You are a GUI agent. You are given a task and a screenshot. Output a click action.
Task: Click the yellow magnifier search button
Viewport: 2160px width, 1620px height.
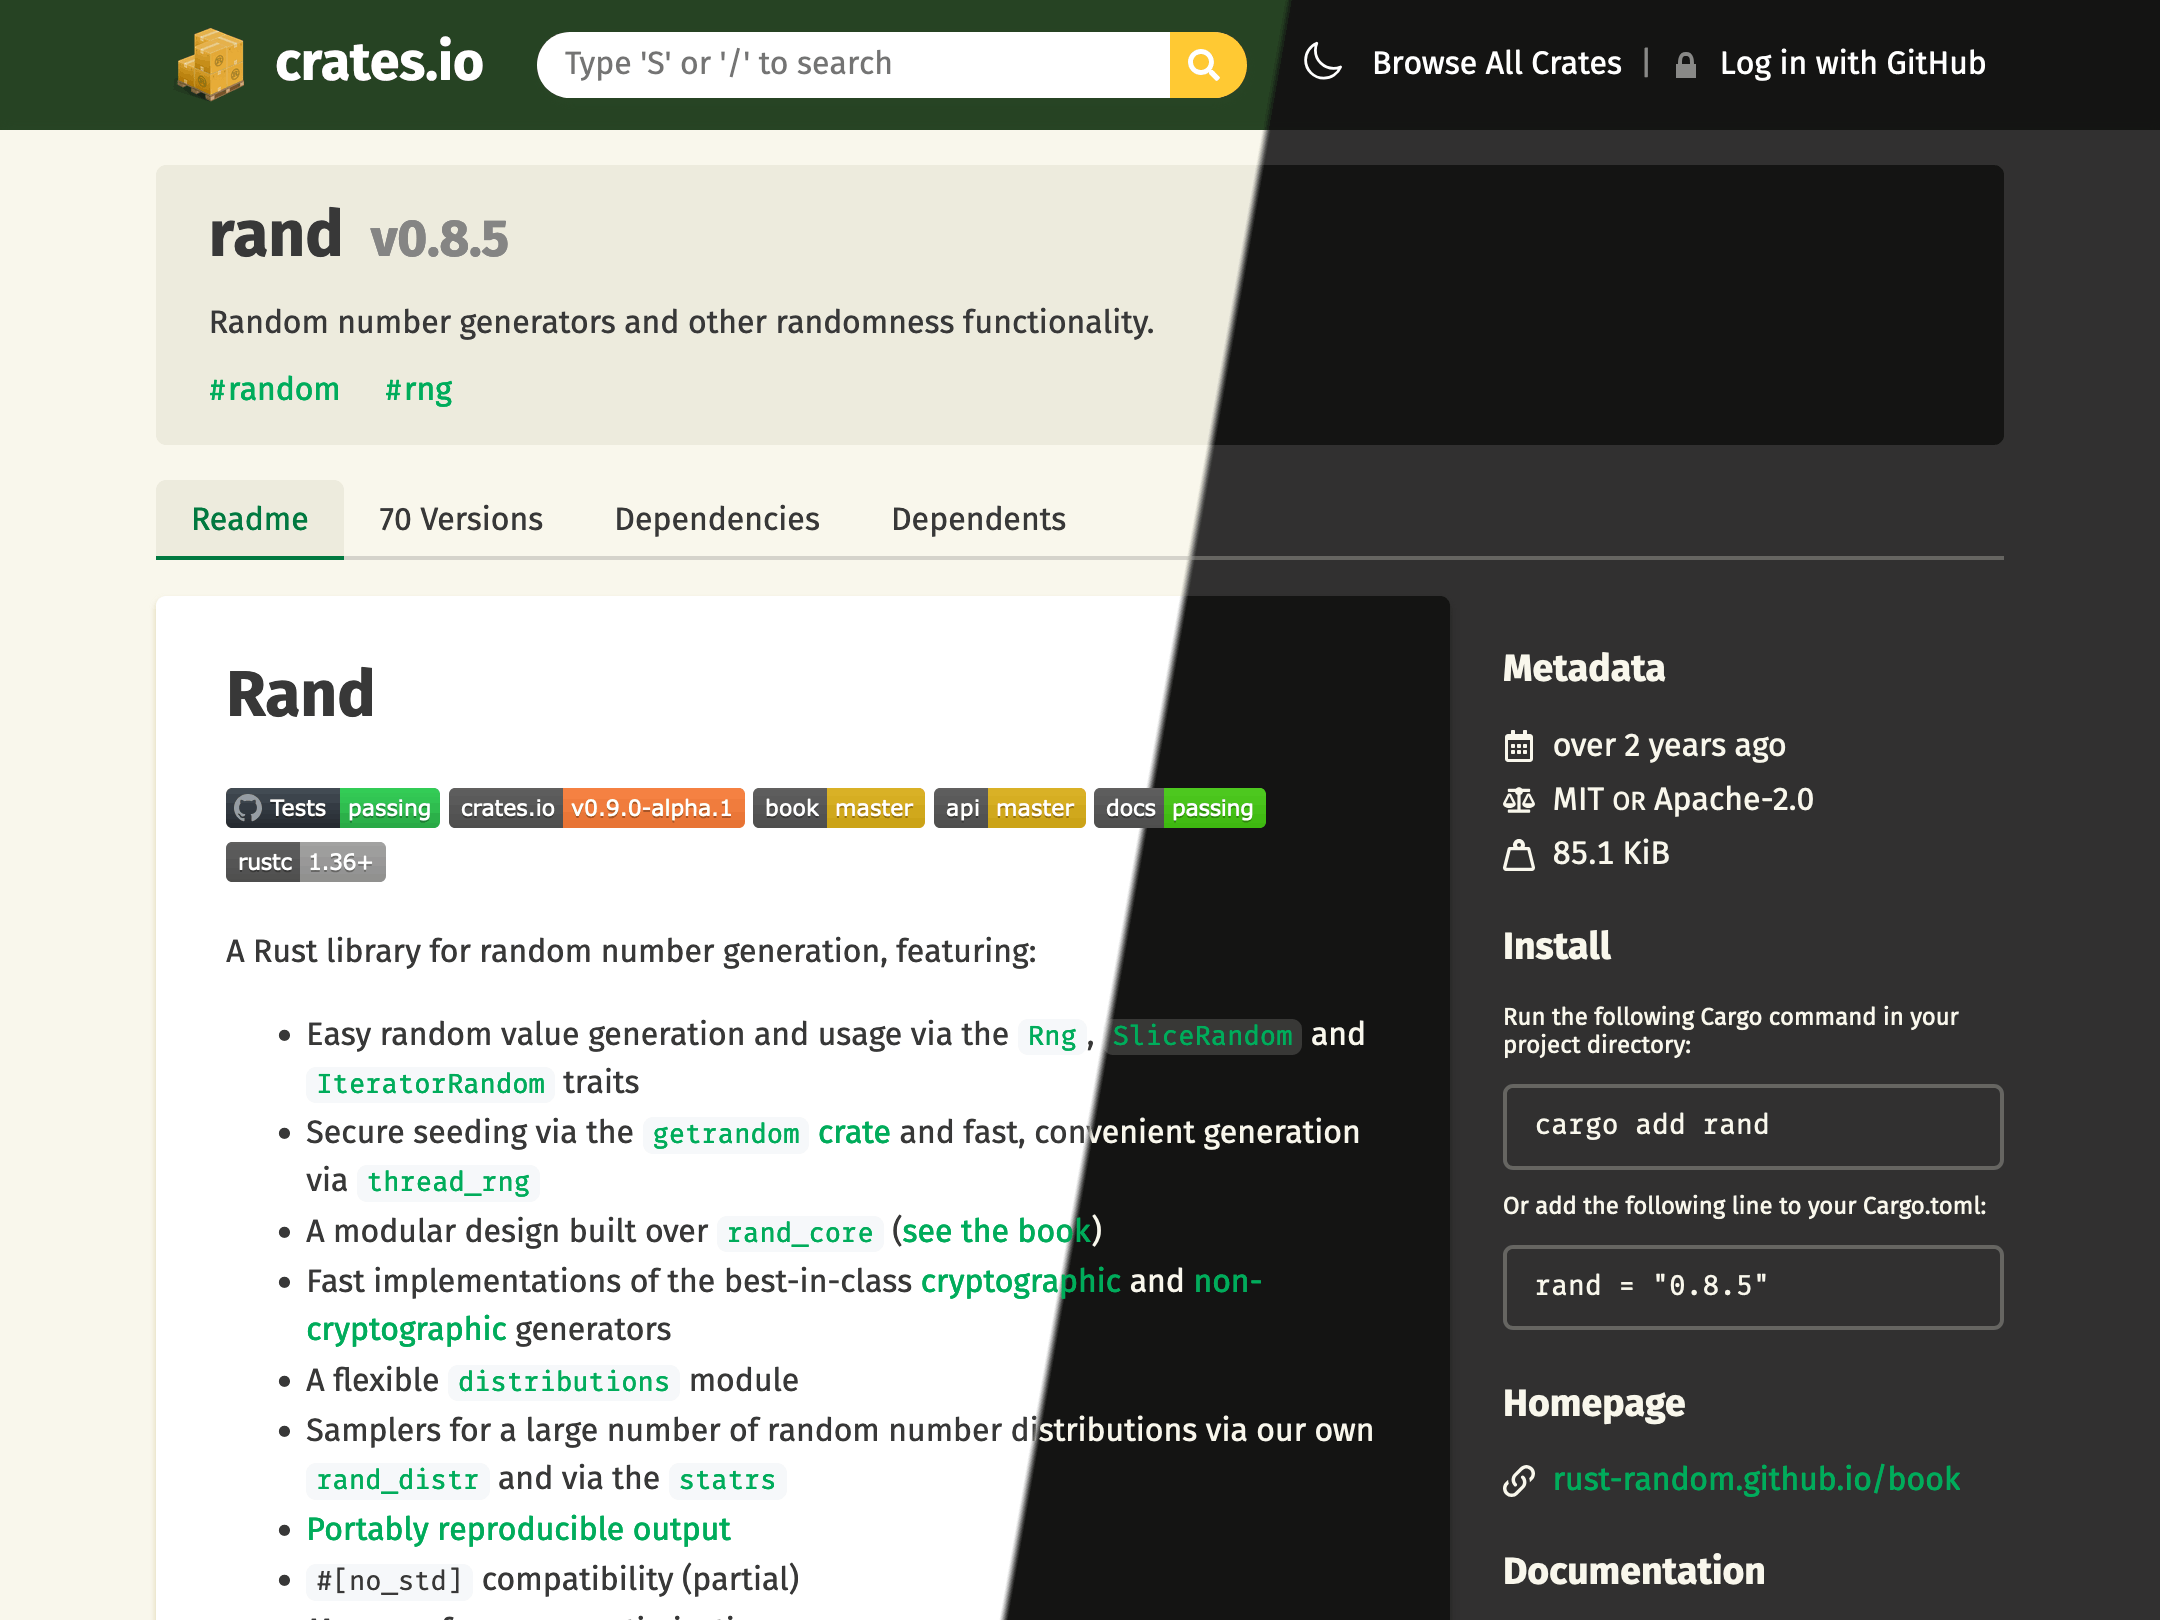coord(1206,65)
